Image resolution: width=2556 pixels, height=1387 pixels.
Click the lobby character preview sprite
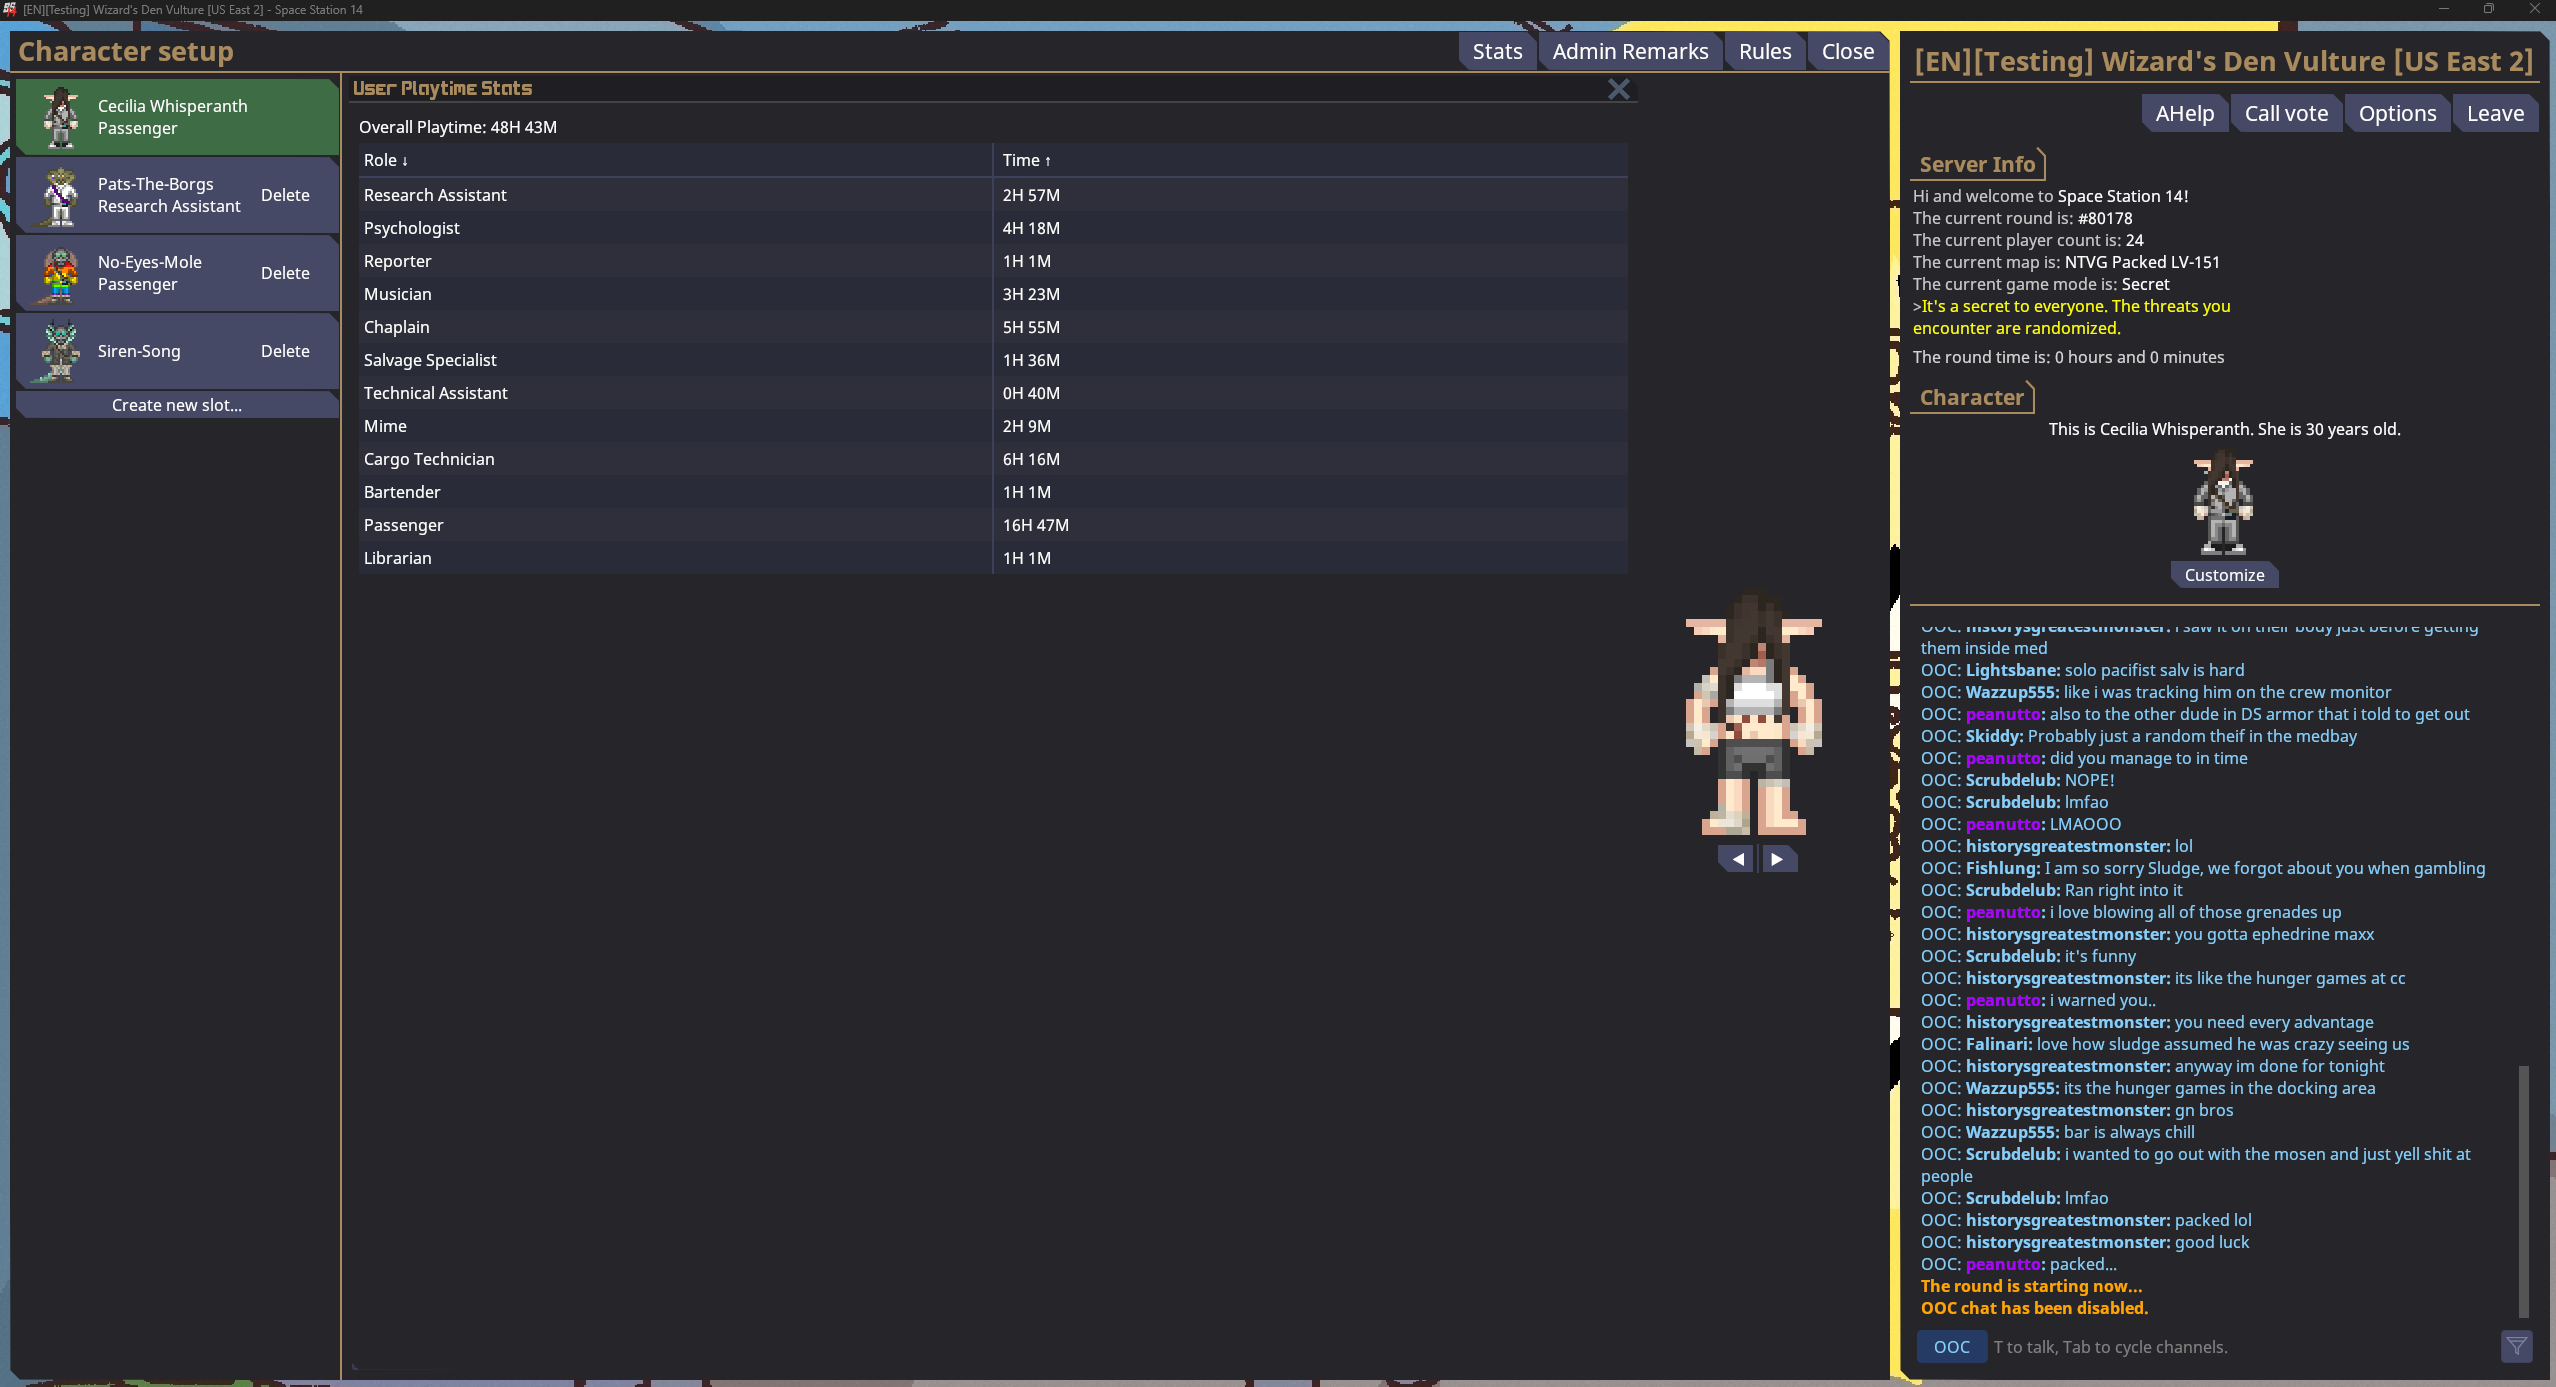(2223, 503)
